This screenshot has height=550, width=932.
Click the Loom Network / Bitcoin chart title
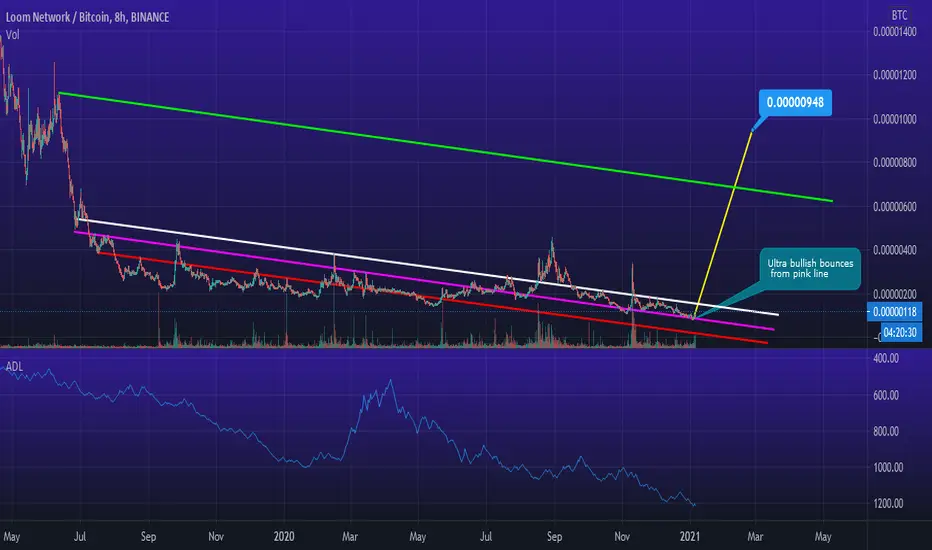(x=87, y=17)
